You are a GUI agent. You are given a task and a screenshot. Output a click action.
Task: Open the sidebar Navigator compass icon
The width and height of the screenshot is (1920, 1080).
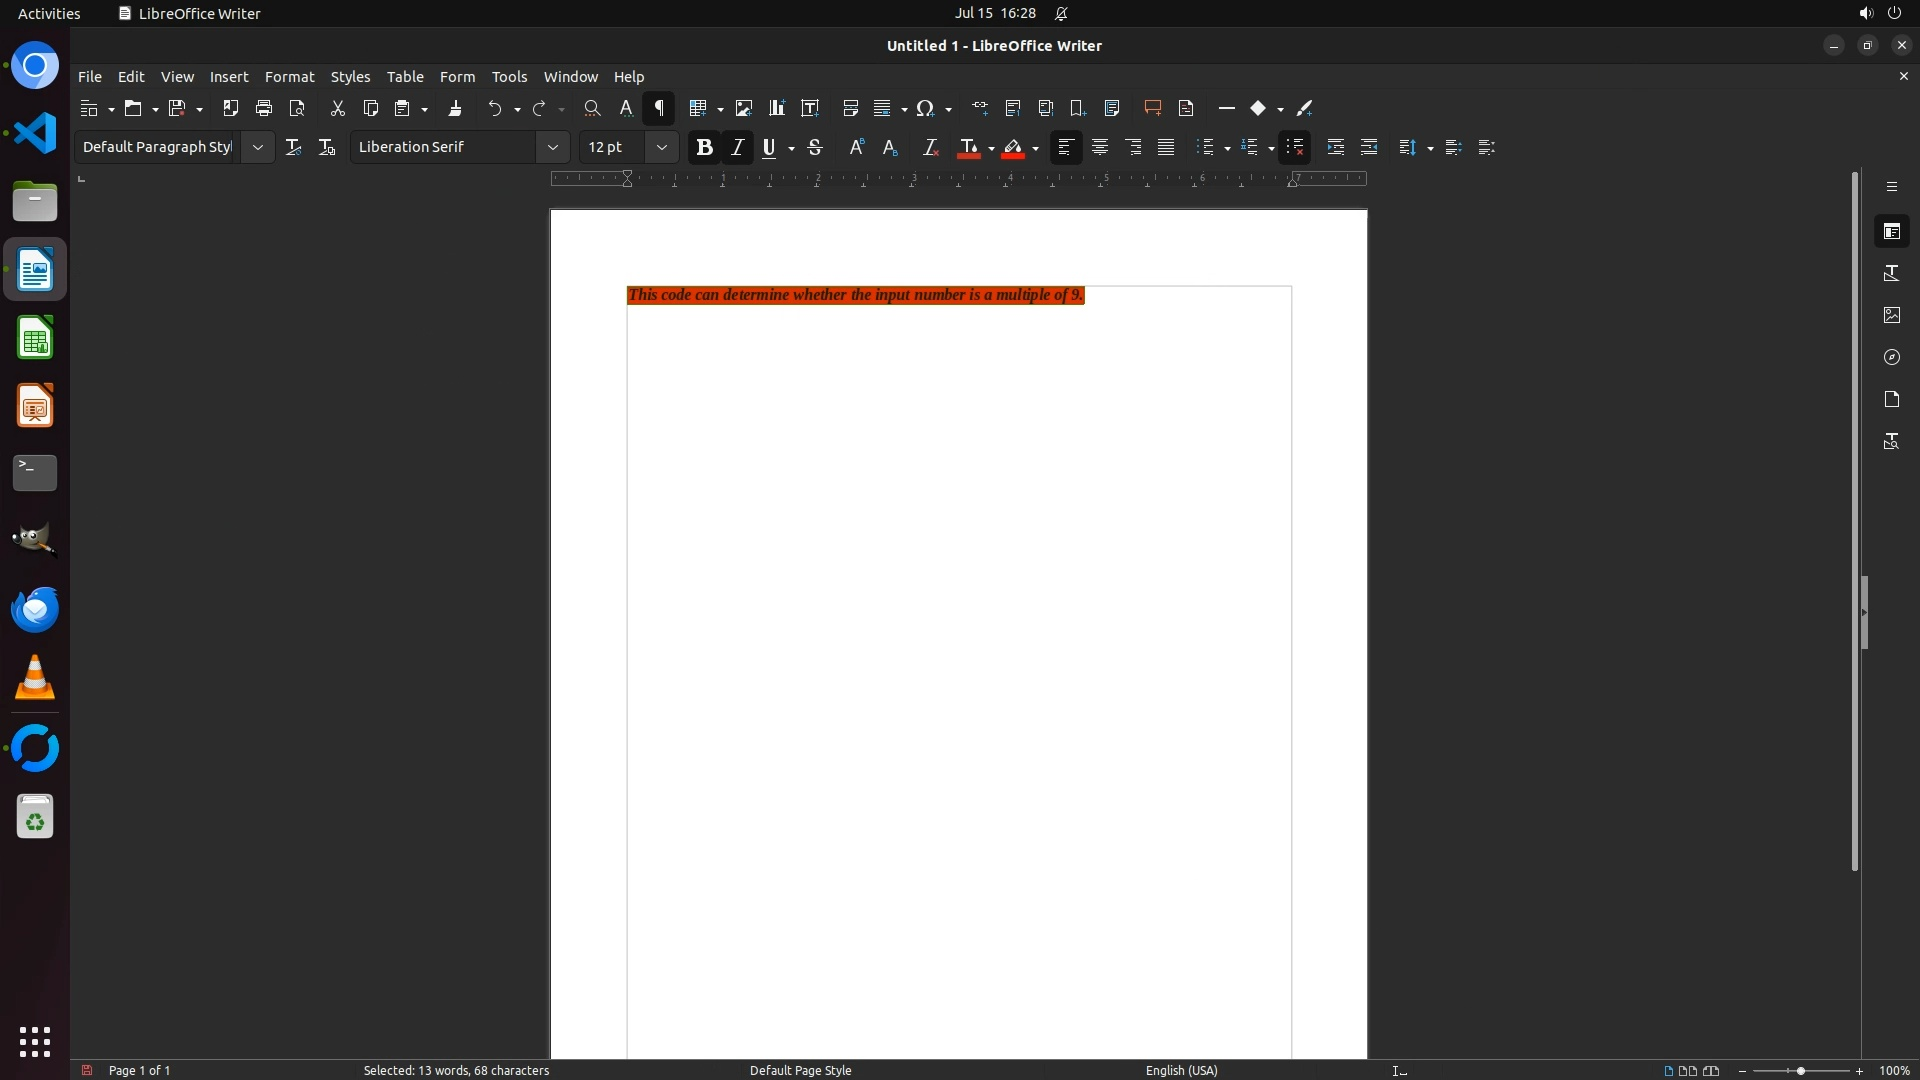(x=1891, y=357)
